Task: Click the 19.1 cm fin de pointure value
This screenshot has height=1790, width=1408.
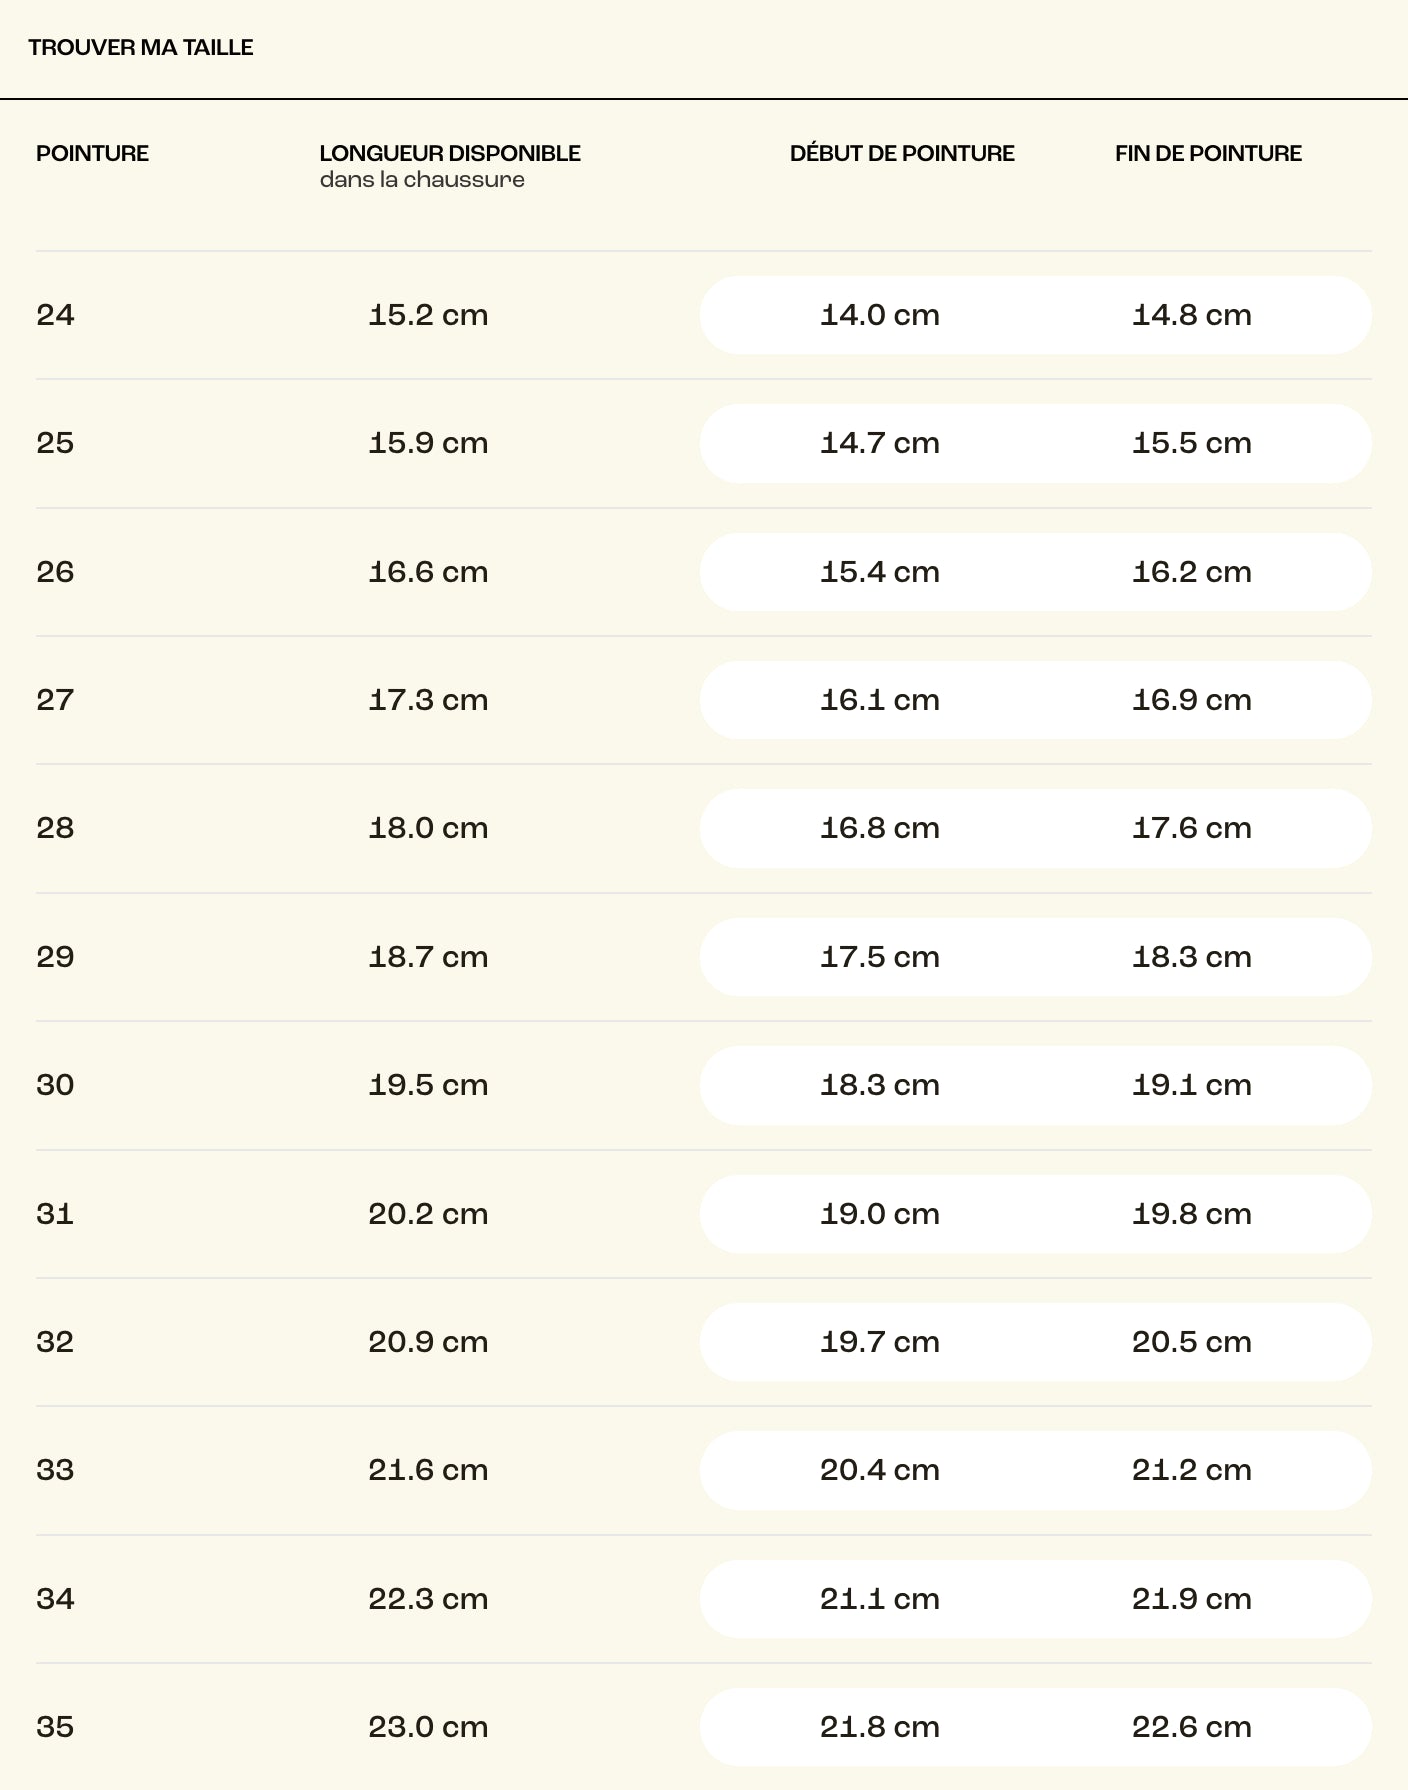Action: [x=1192, y=1085]
